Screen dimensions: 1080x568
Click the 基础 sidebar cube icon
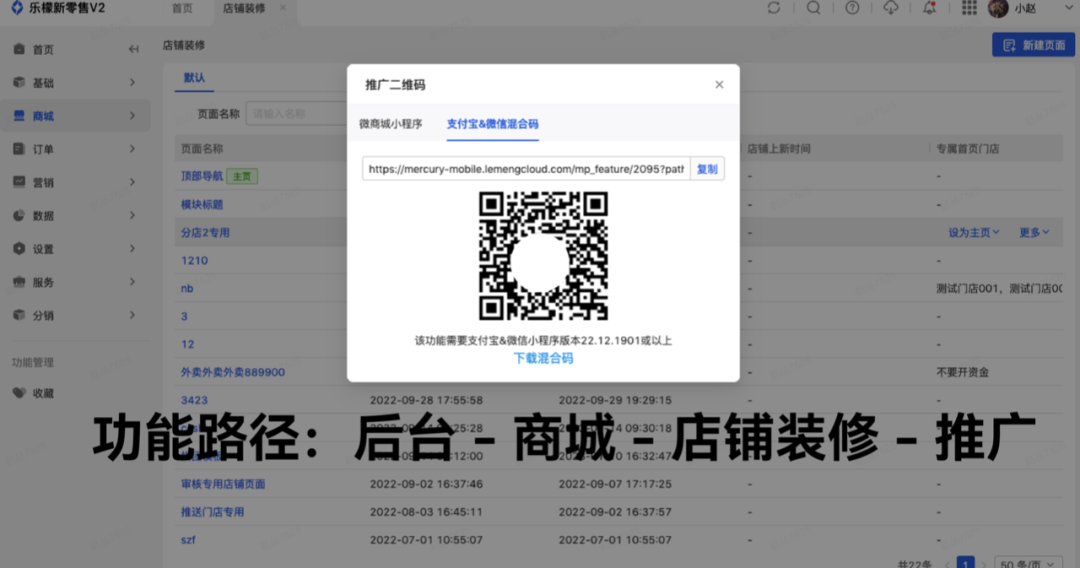tap(19, 82)
